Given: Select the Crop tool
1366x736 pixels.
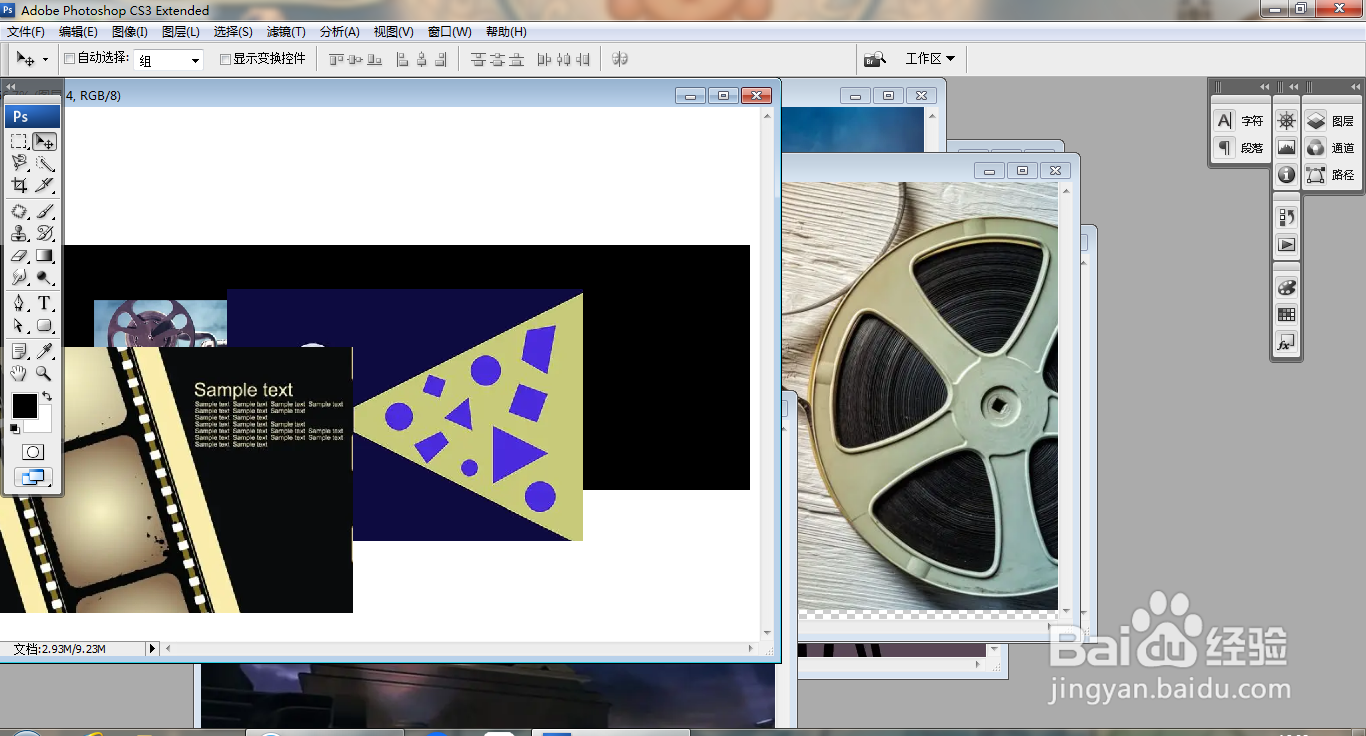Looking at the screenshot, I should tap(19, 185).
